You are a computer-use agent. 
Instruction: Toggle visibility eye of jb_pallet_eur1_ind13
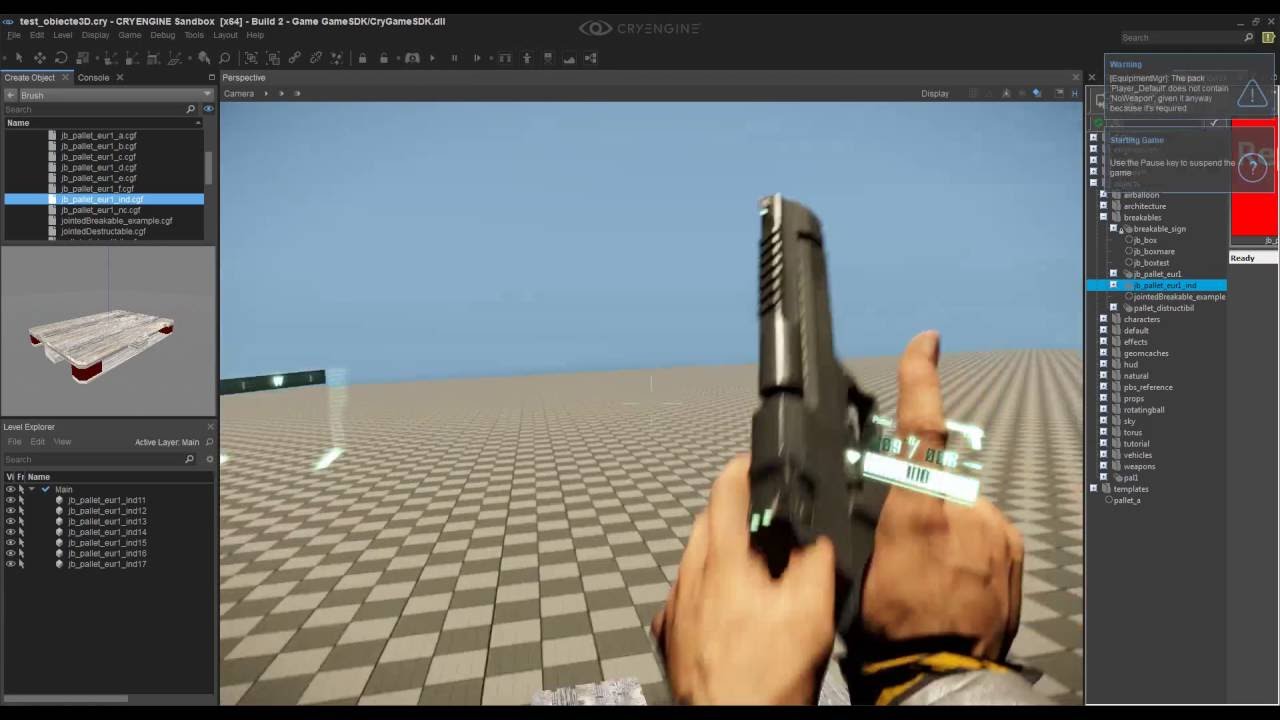coord(10,521)
